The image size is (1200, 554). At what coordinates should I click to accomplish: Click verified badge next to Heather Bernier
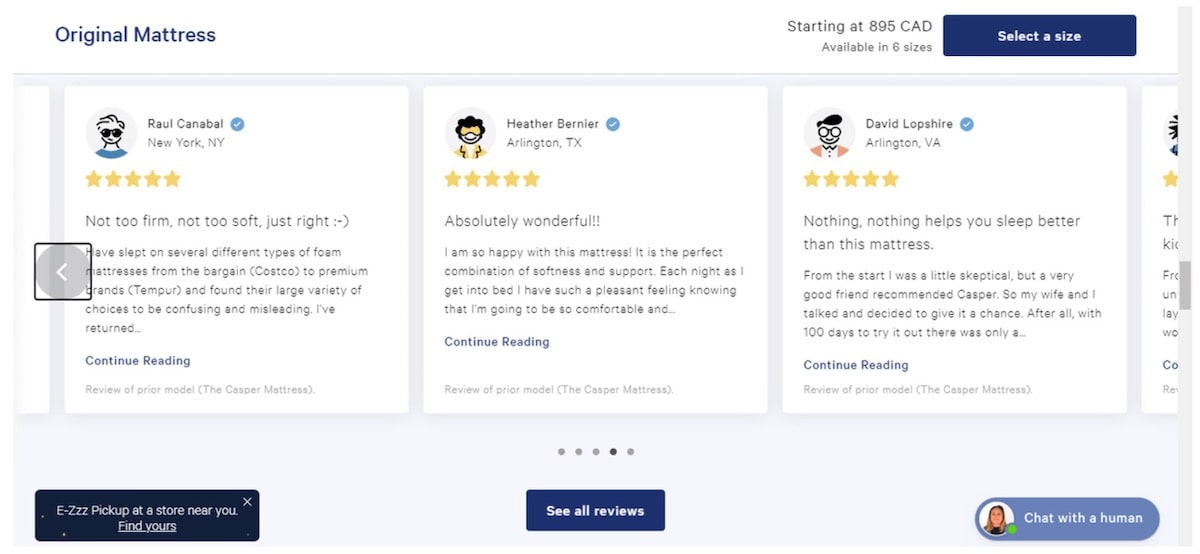(613, 124)
